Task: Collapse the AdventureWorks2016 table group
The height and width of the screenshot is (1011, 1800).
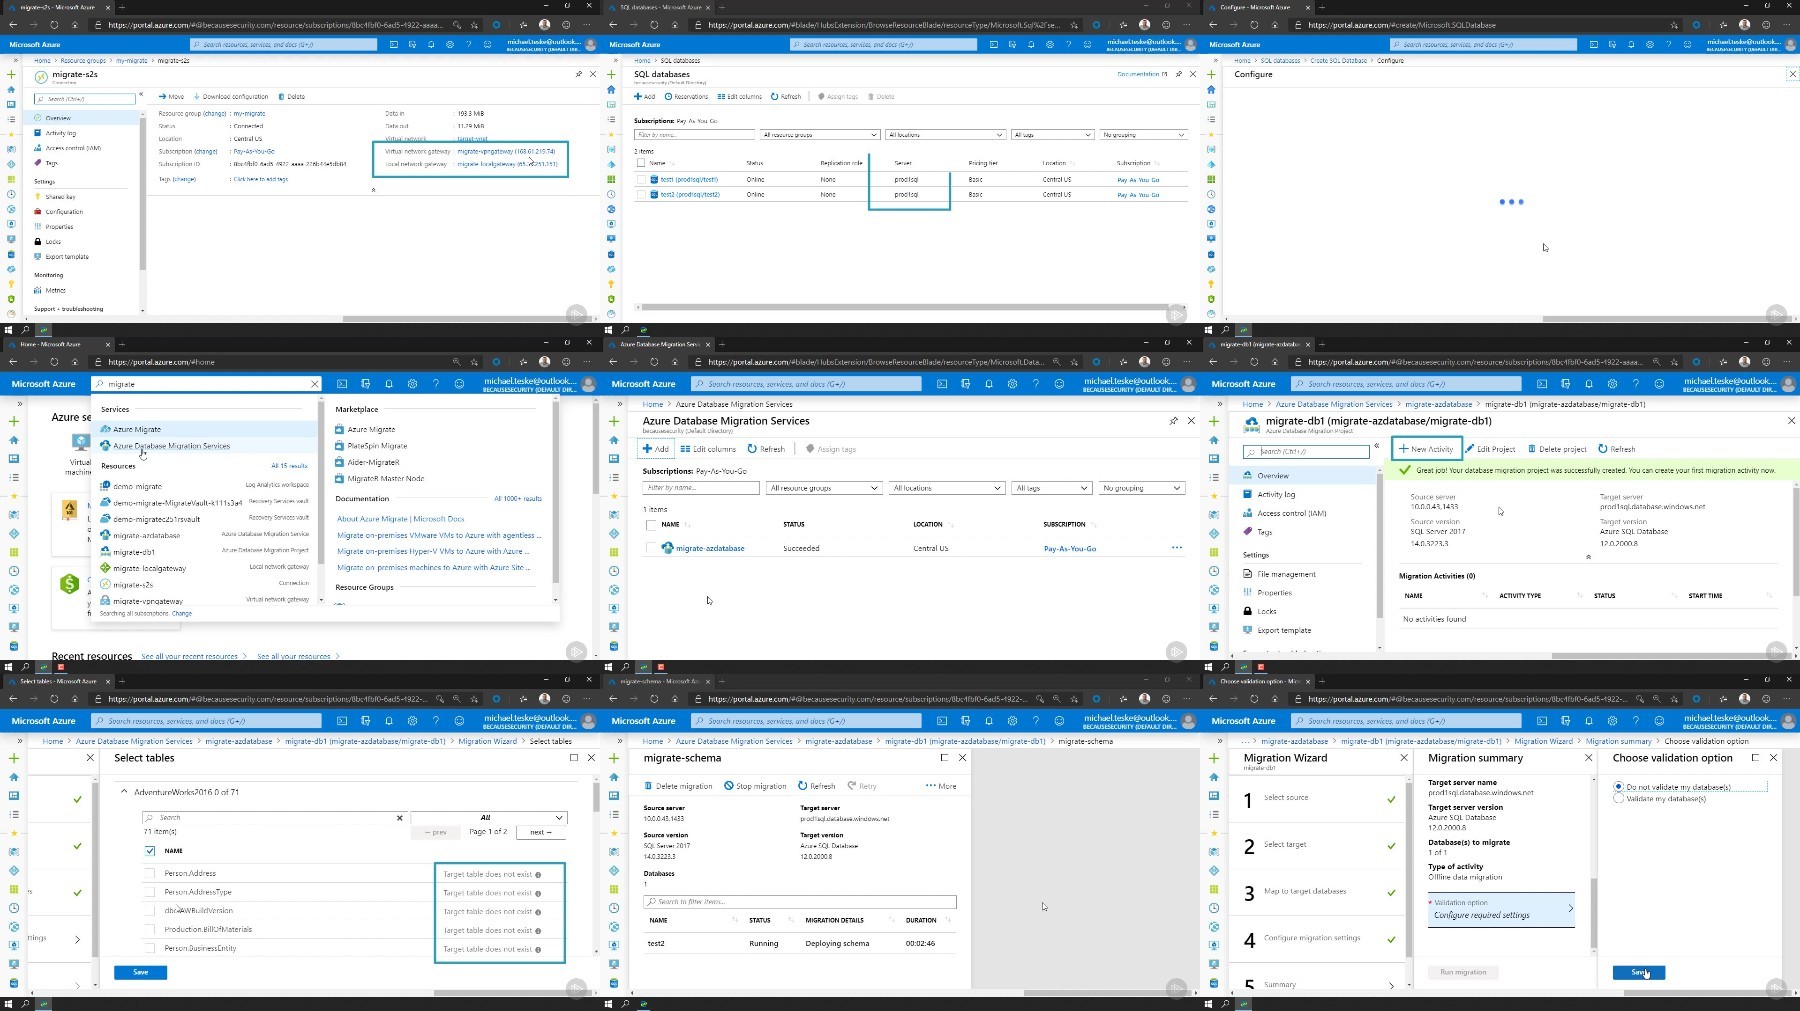Action: click(124, 792)
